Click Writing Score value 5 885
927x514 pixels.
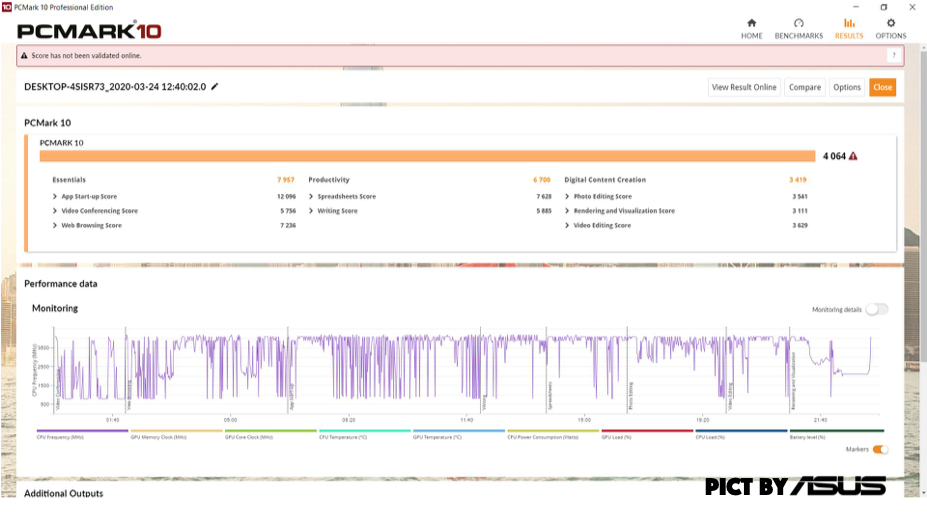(544, 211)
